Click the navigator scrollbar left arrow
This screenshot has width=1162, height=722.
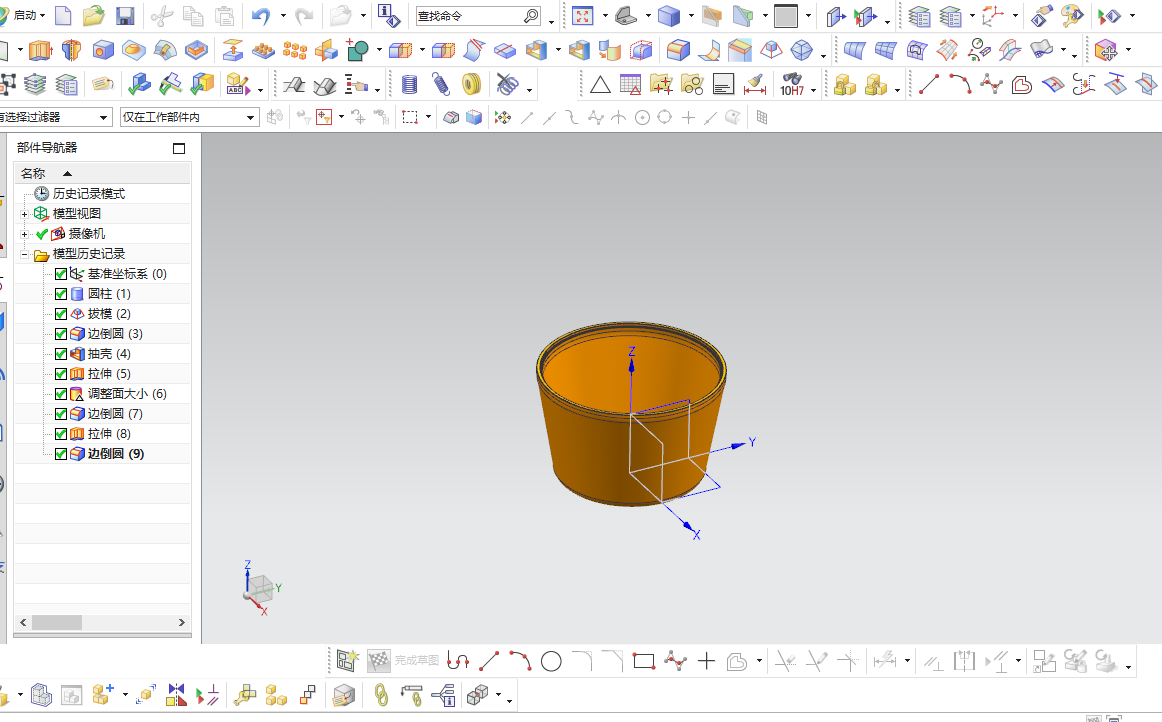click(23, 623)
